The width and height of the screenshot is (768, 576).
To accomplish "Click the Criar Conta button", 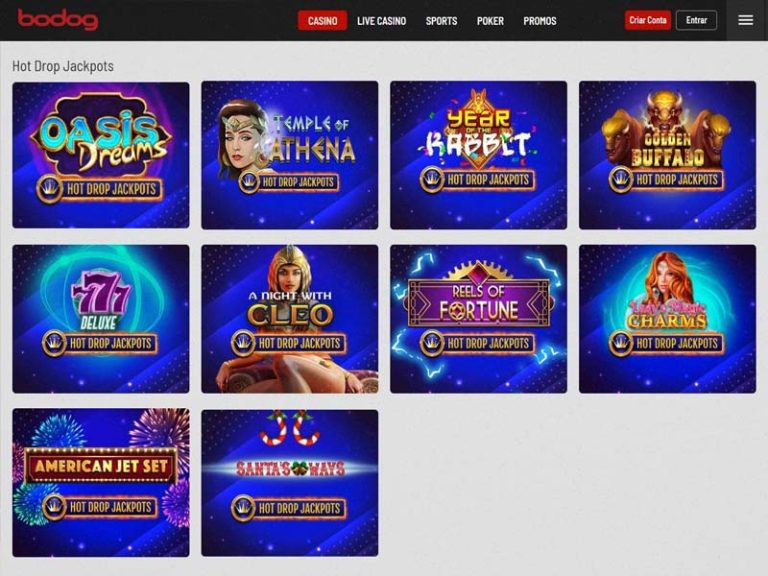I will 648,20.
